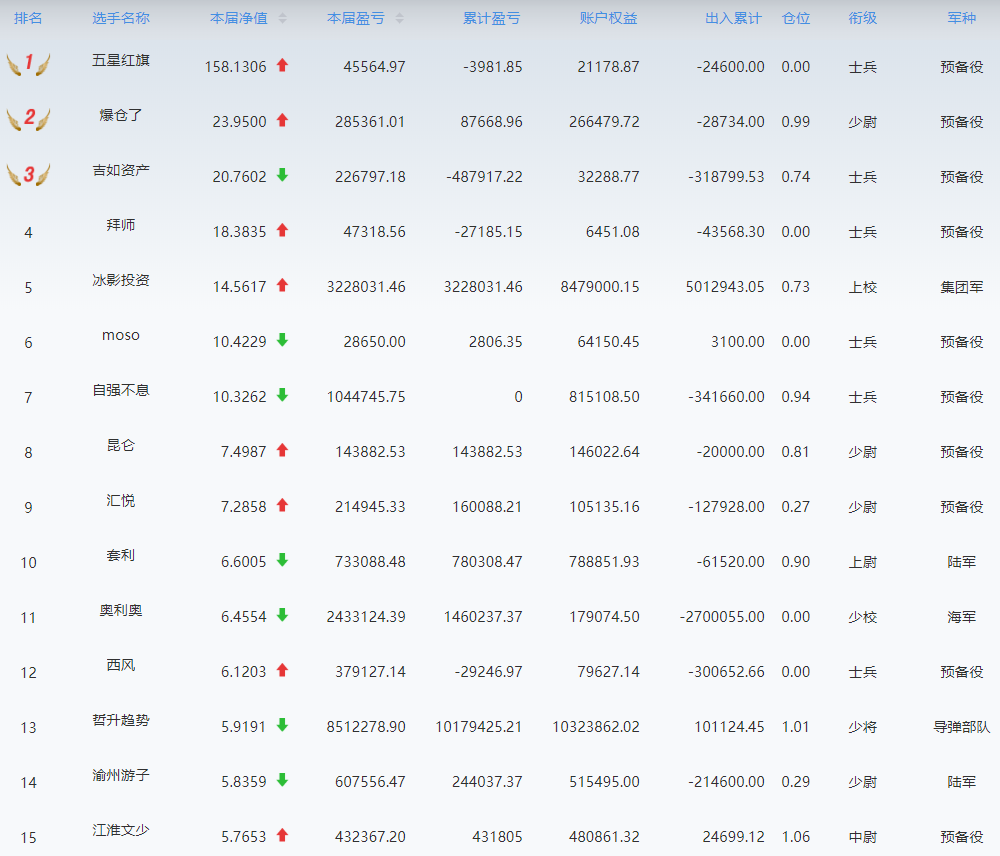Click the 选手名称 column header
The width and height of the screenshot is (1000, 856).
tap(121, 18)
